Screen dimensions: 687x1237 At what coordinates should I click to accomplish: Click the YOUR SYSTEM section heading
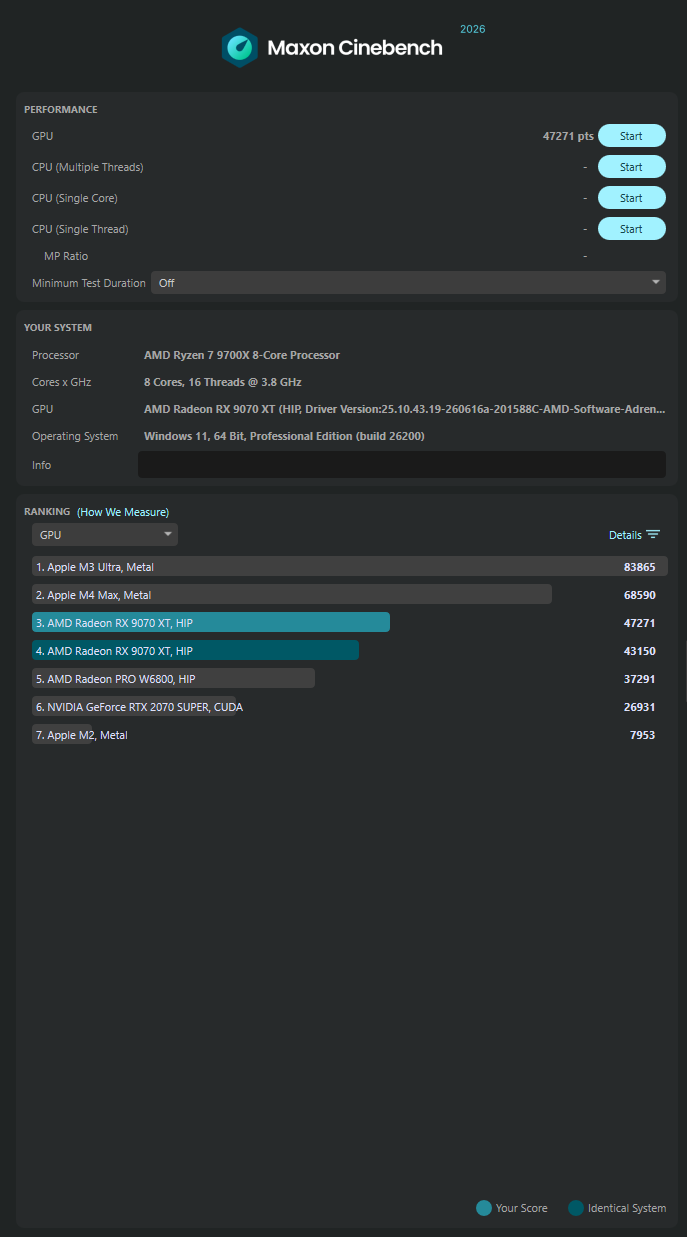click(58, 327)
